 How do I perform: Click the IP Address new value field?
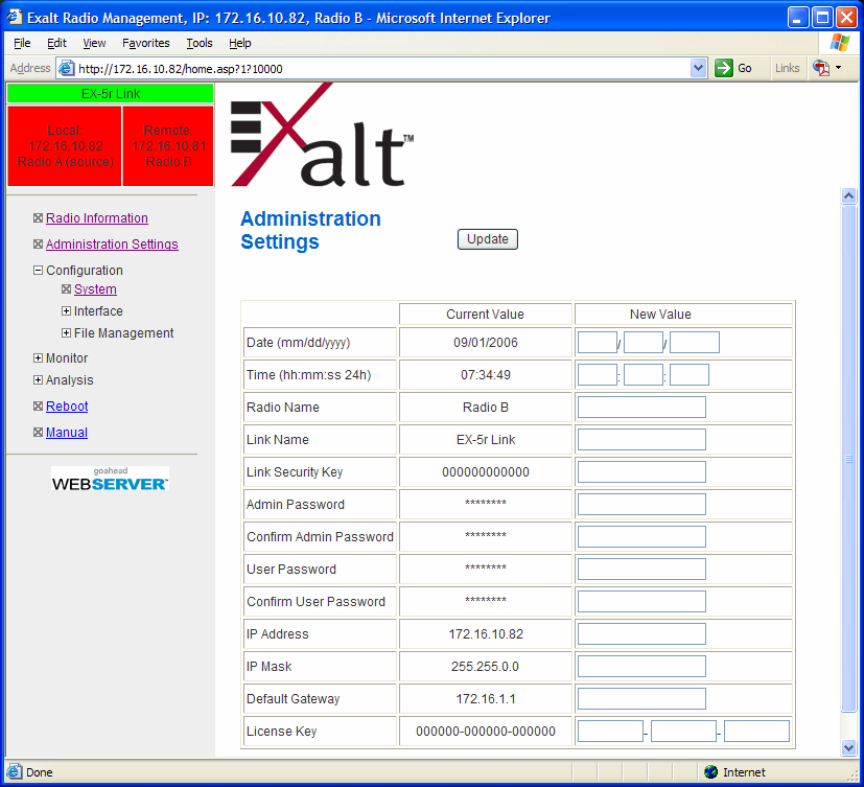(x=641, y=634)
